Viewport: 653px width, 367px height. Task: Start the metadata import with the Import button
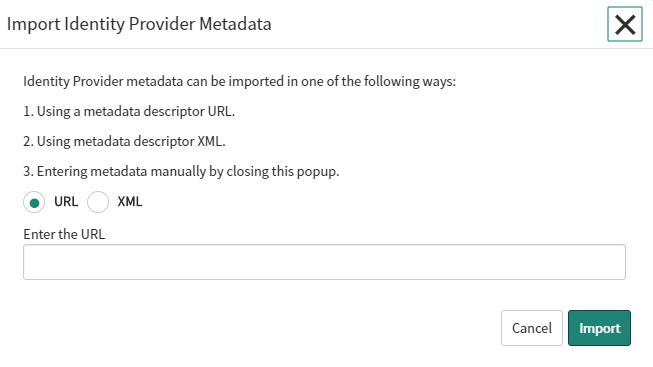click(x=599, y=328)
